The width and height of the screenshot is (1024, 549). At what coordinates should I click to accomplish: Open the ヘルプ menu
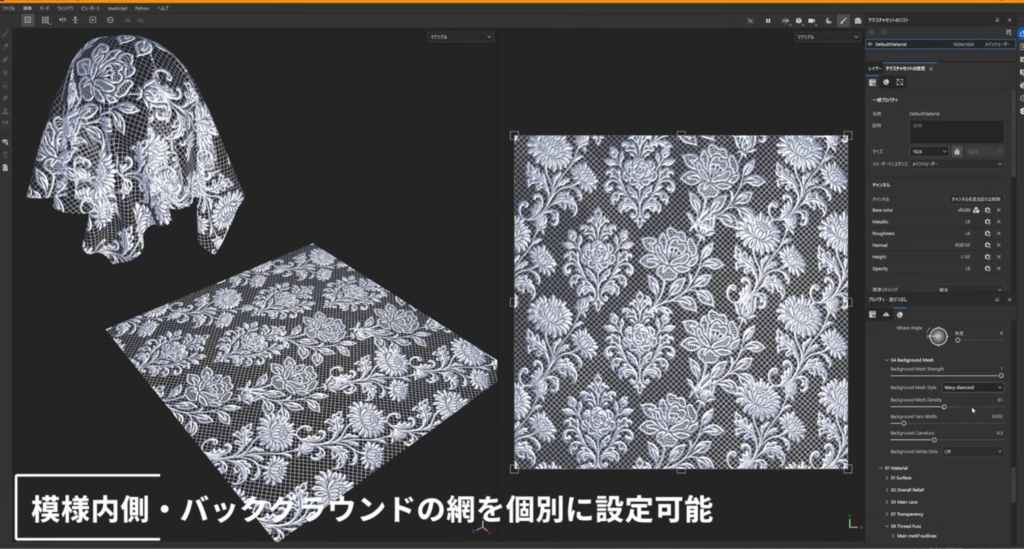[x=163, y=8]
